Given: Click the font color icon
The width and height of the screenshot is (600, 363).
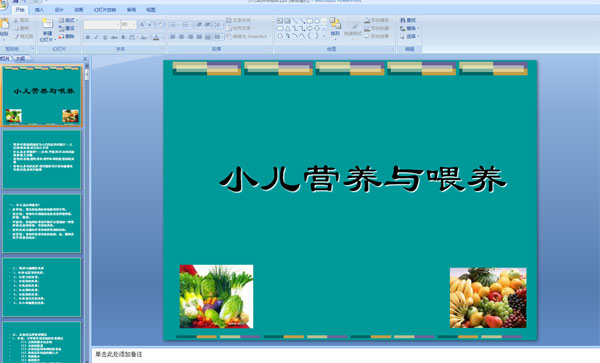Looking at the screenshot, I should (x=156, y=37).
